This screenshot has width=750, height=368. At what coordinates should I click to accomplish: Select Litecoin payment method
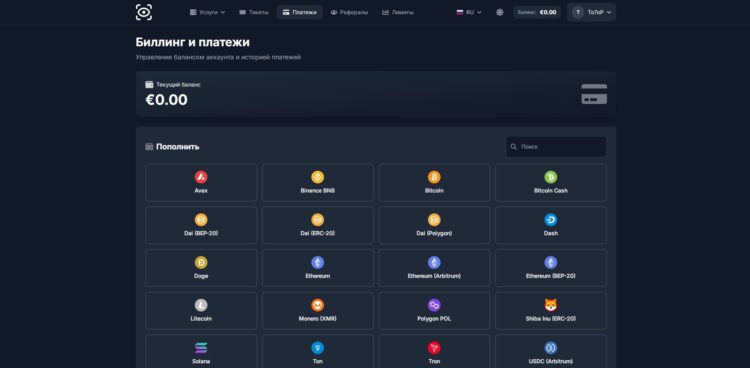click(x=201, y=311)
